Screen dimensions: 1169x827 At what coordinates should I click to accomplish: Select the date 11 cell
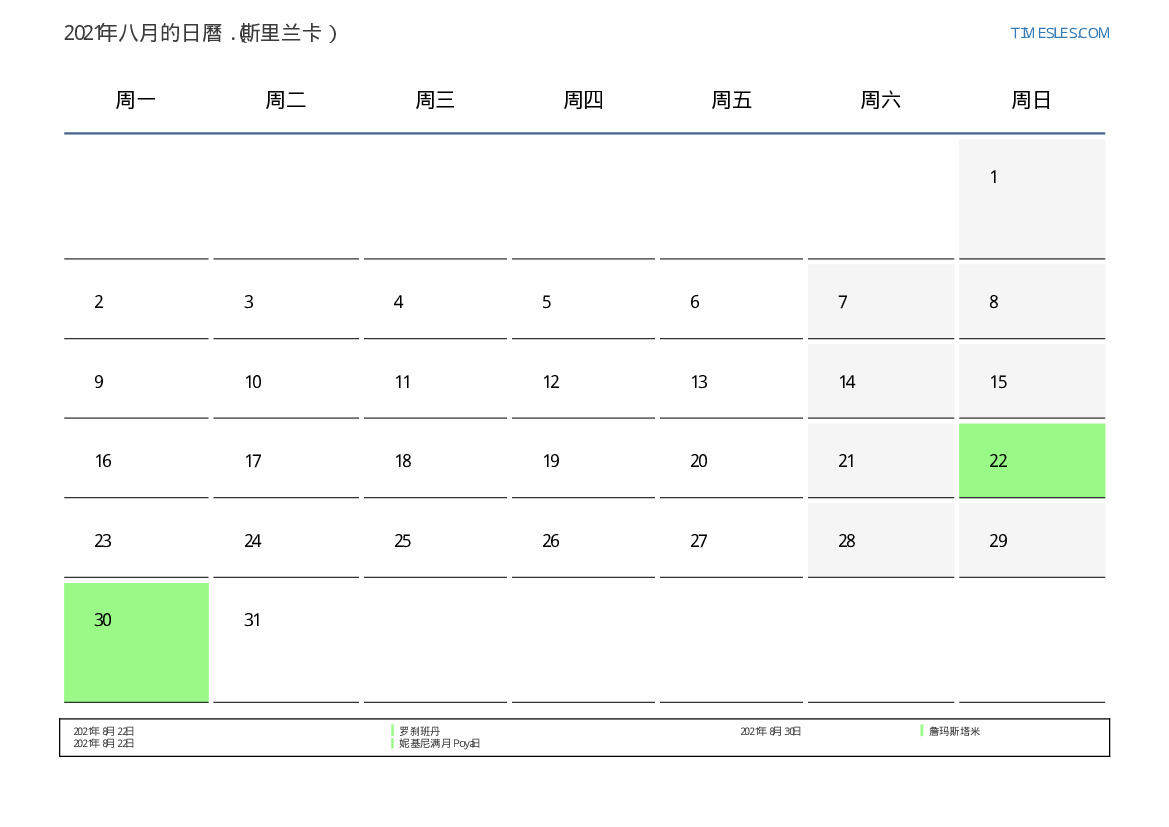435,381
